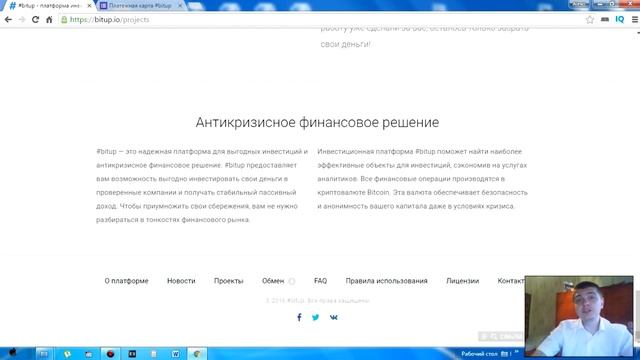Open the dark square app on taskbar
This screenshot has width=640, height=360.
pos(132,354)
